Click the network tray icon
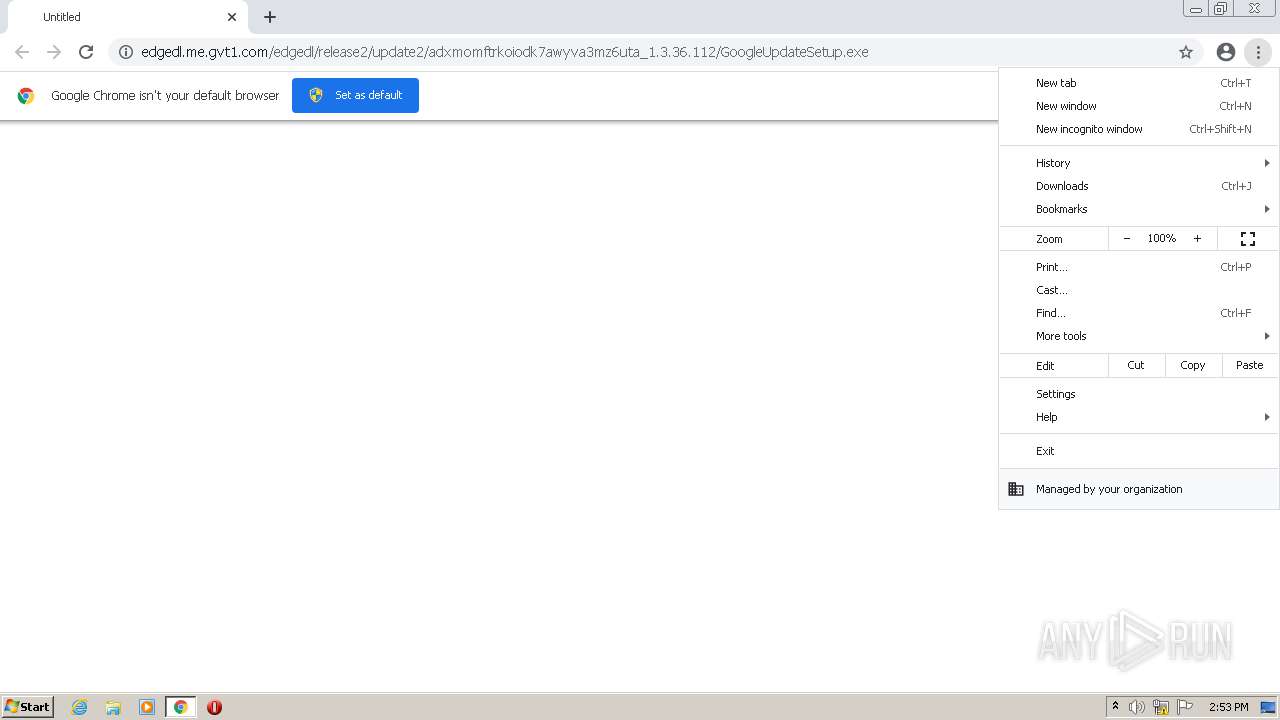Image resolution: width=1280 pixels, height=720 pixels. pos(1161,707)
